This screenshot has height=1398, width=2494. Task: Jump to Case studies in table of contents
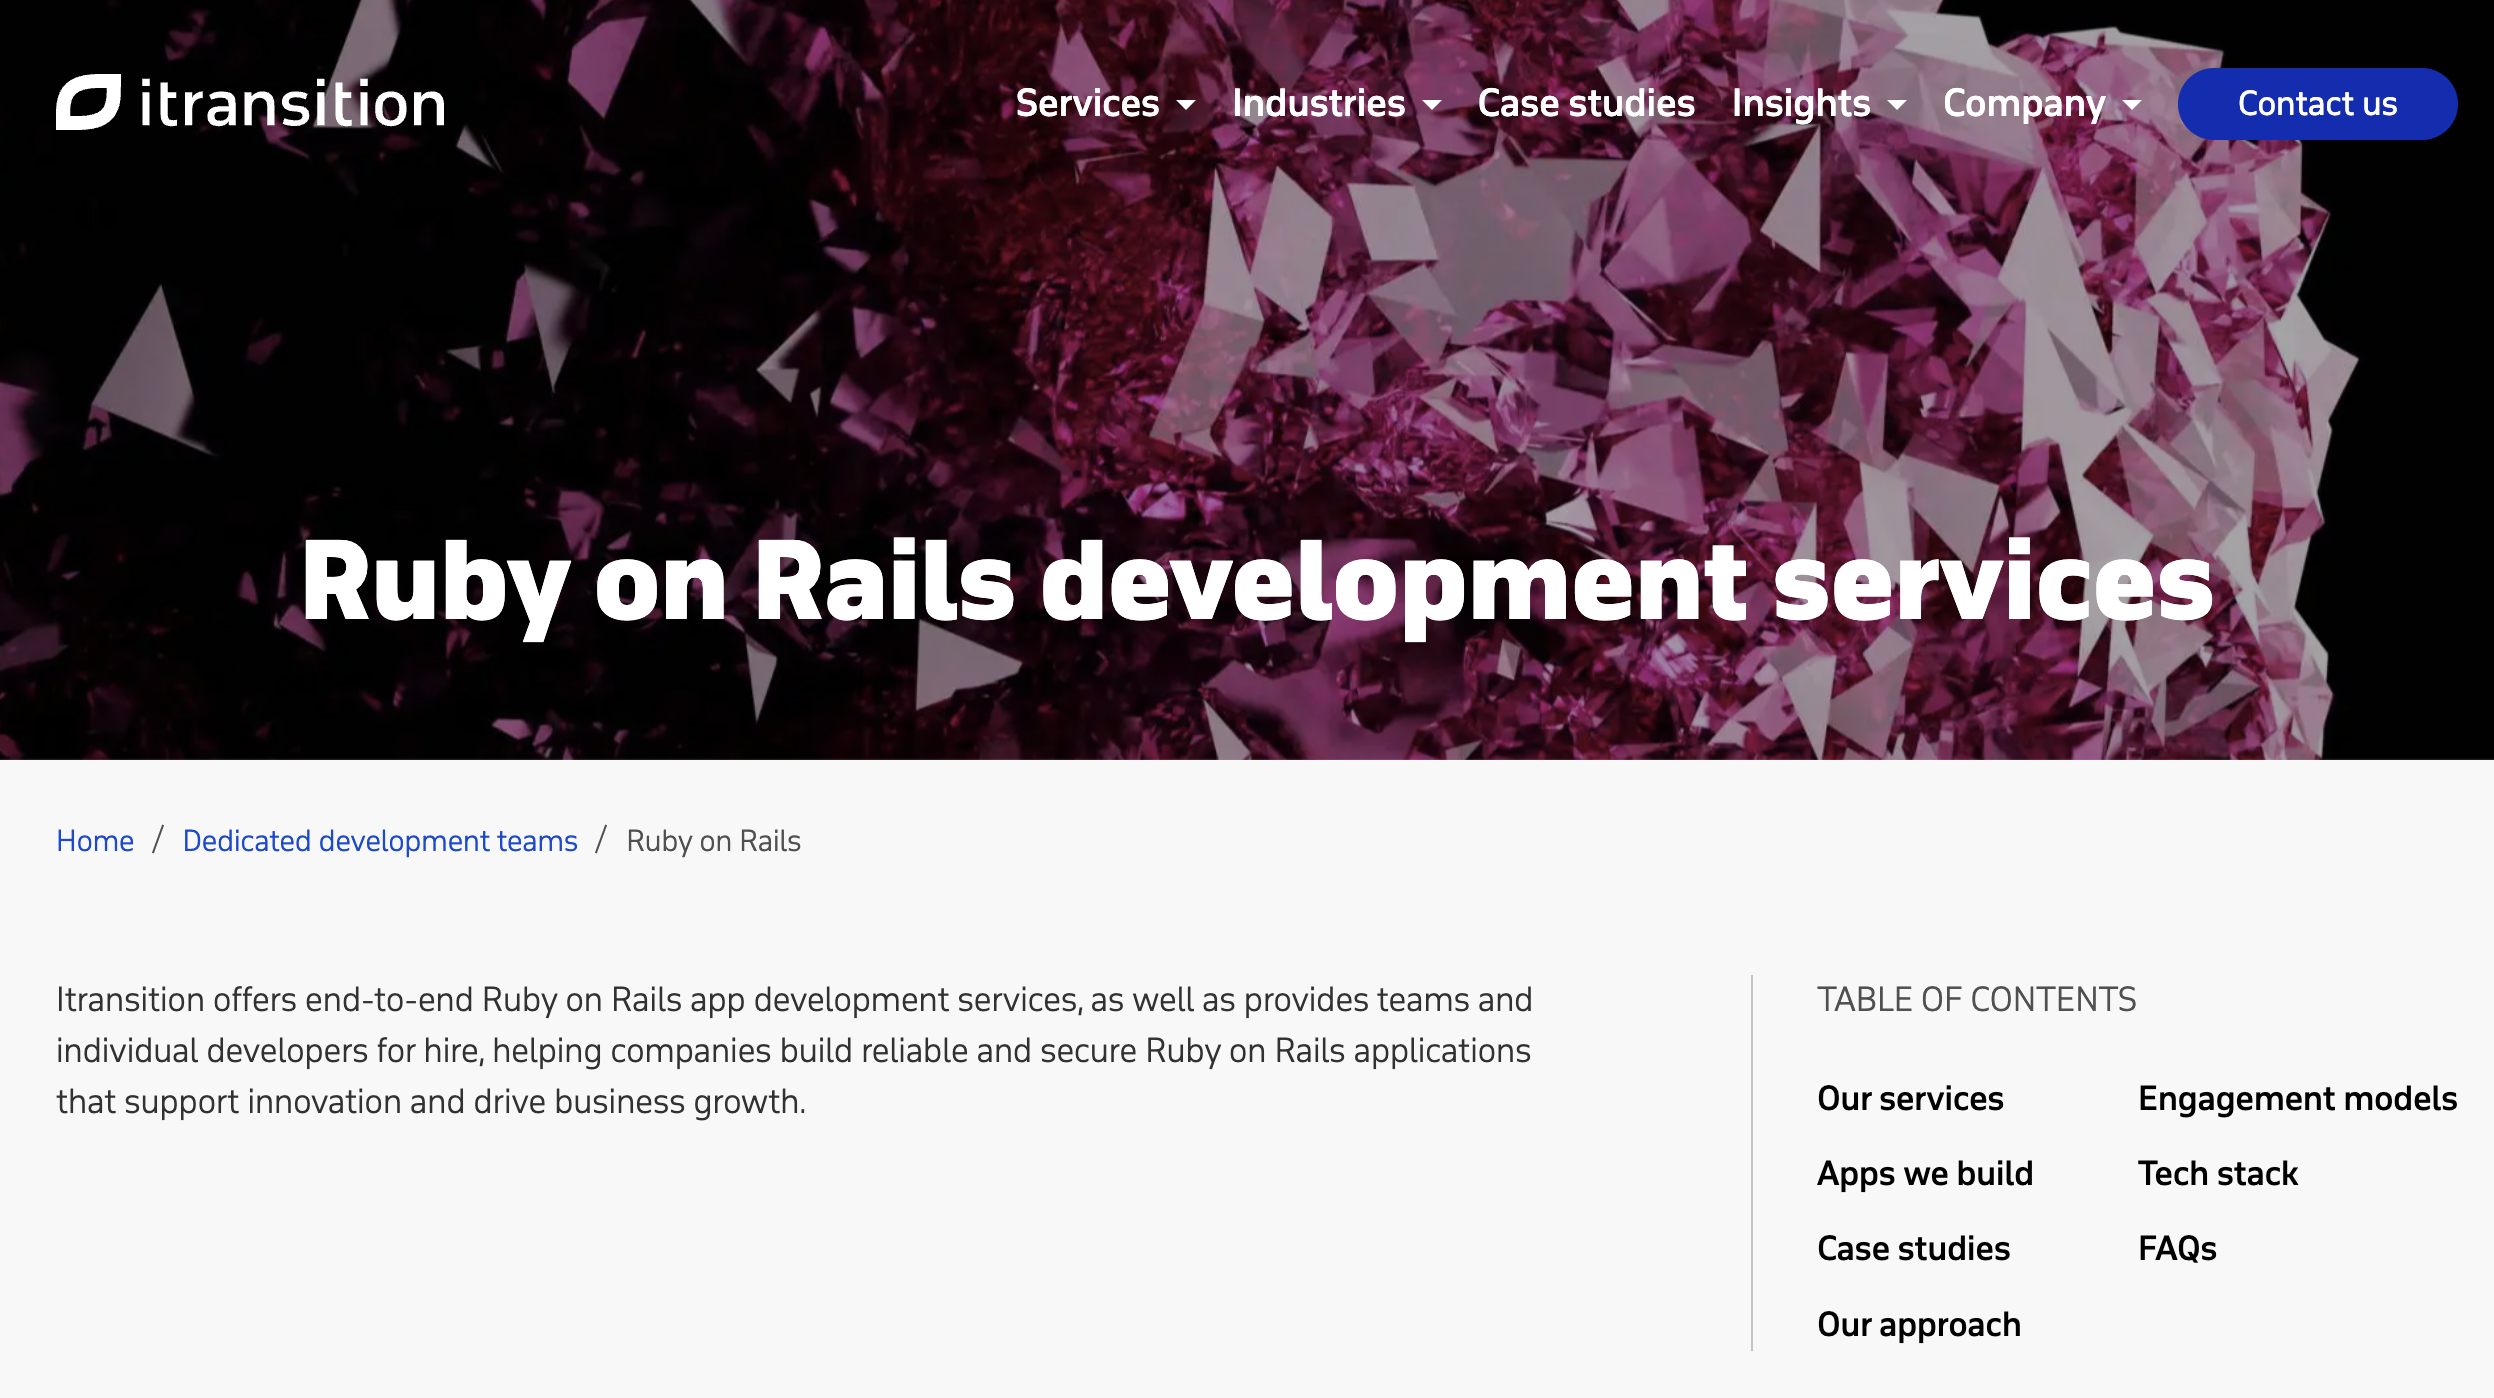pyautogui.click(x=1913, y=1249)
